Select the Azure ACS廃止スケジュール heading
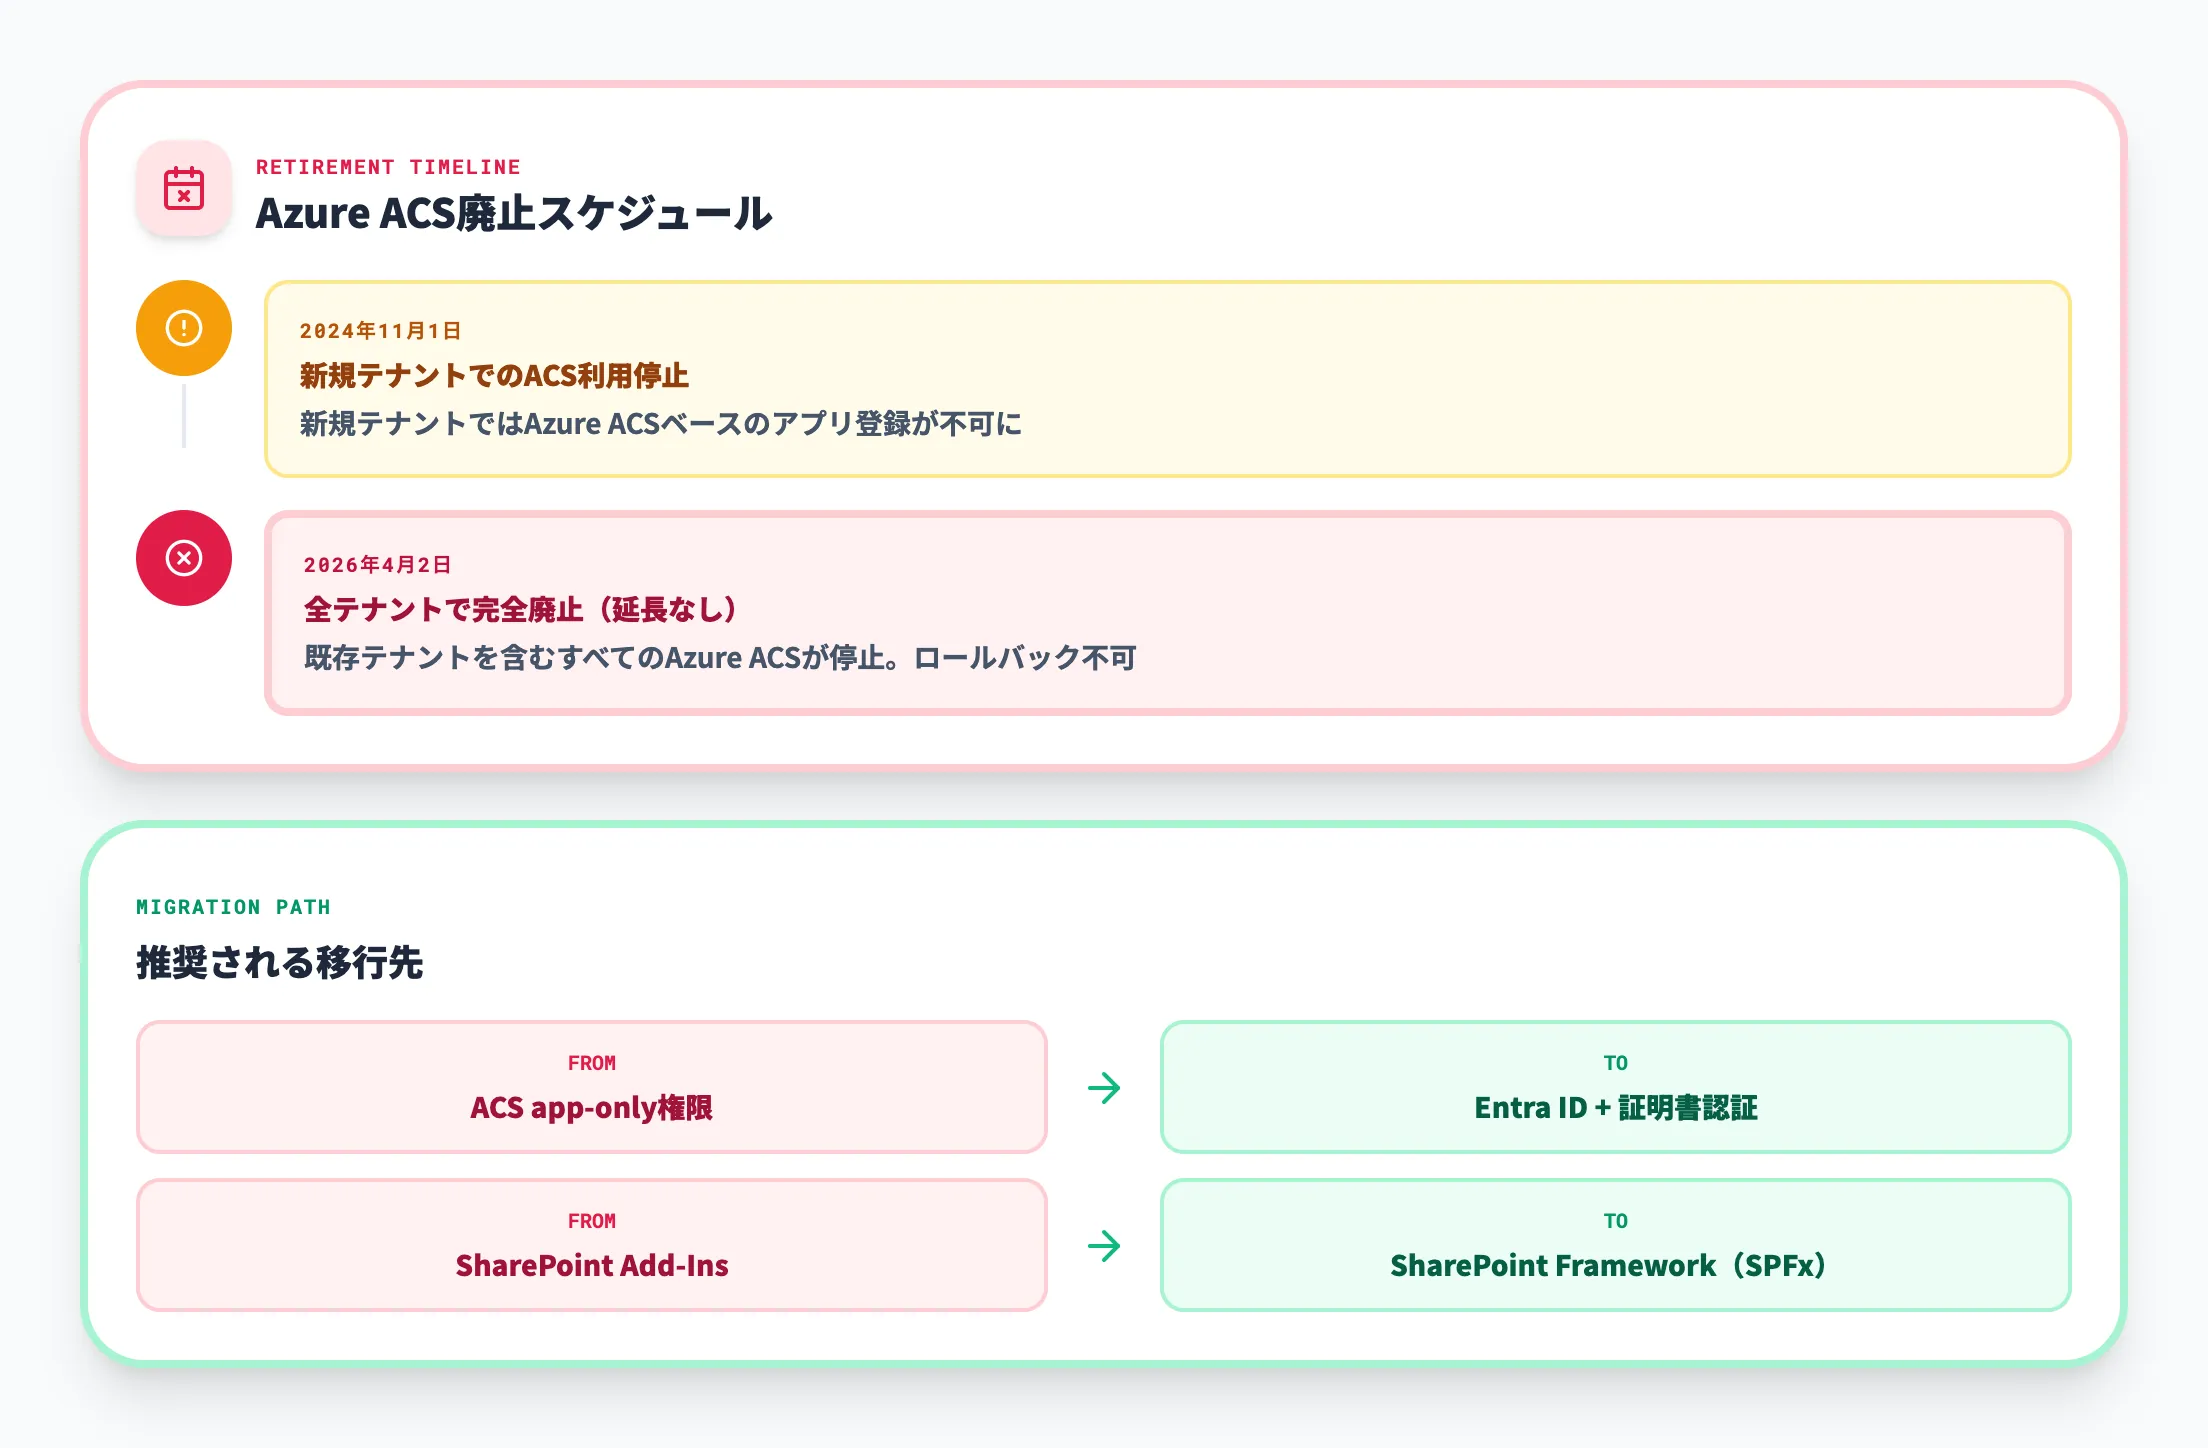The image size is (2208, 1448). [x=515, y=213]
